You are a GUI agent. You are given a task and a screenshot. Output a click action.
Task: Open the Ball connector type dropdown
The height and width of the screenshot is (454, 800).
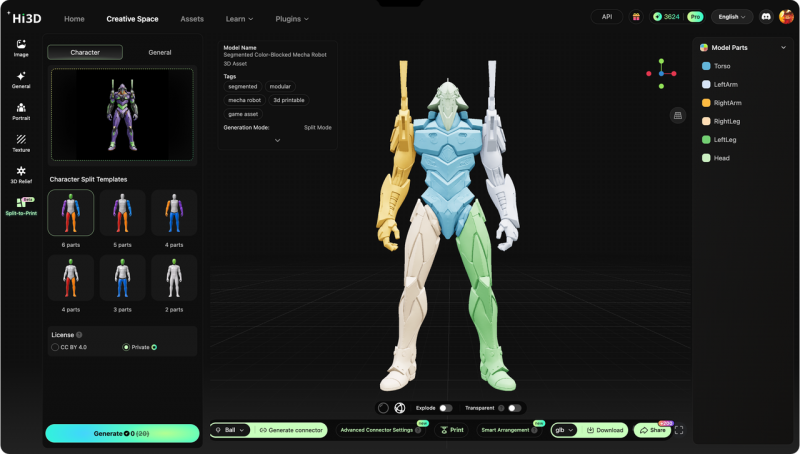point(230,430)
